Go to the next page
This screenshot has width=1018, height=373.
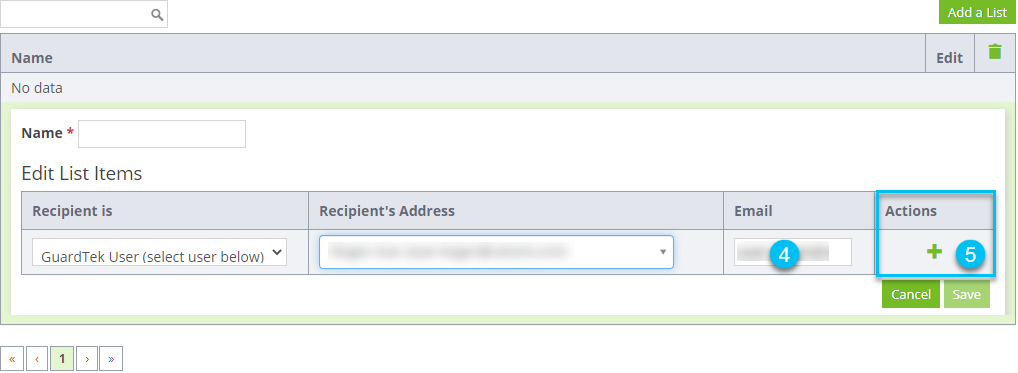86,358
